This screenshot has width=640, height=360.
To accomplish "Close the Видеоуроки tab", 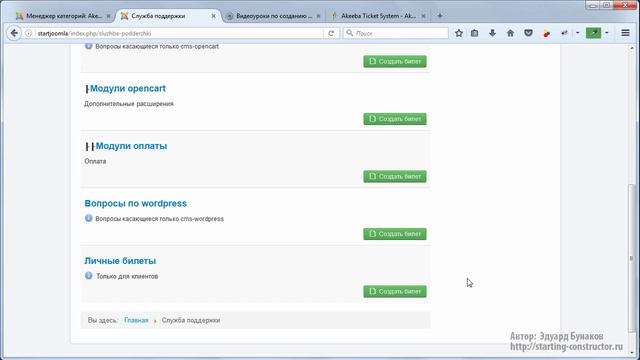I will point(318,16).
